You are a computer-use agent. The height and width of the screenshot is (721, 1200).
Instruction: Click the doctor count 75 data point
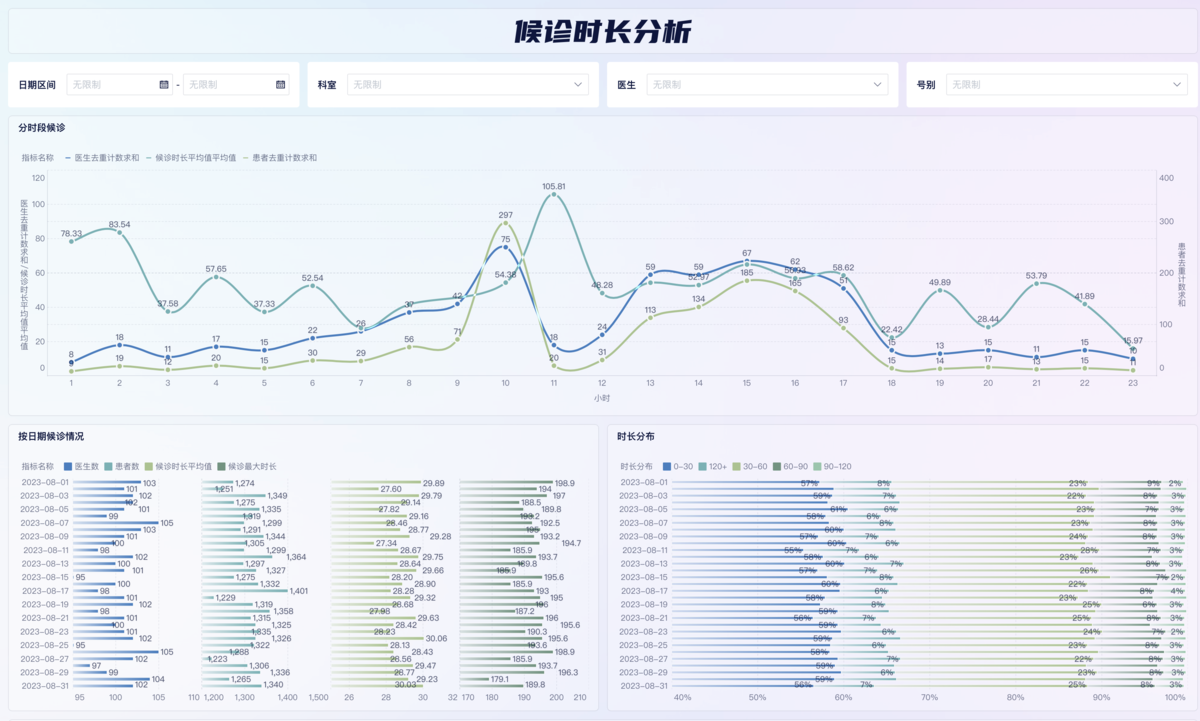505,247
